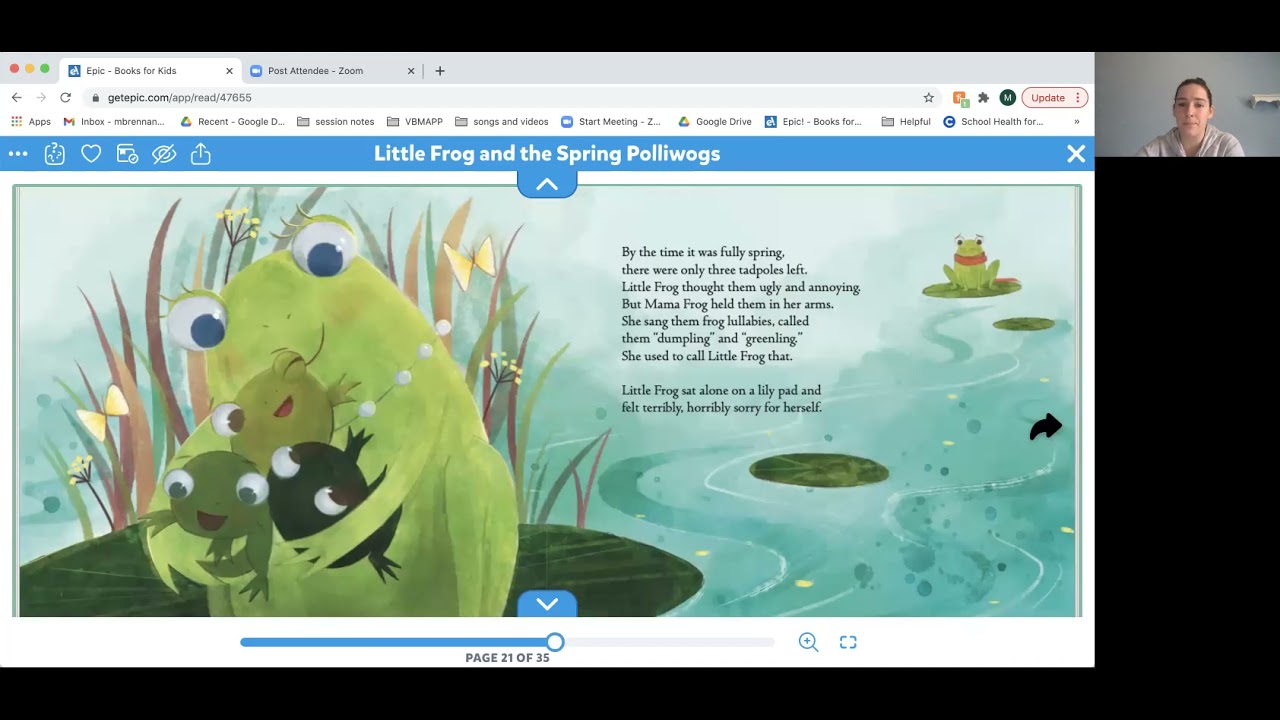Expand bottom panel with down chevron

point(547,604)
